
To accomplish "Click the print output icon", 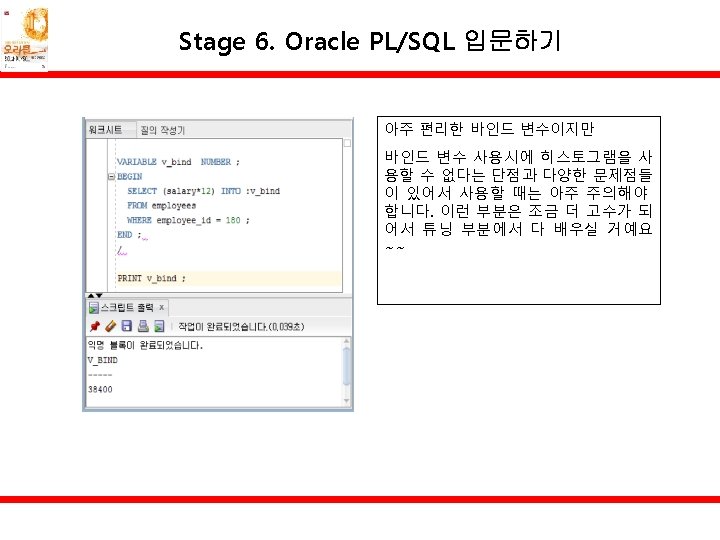I will click(143, 326).
